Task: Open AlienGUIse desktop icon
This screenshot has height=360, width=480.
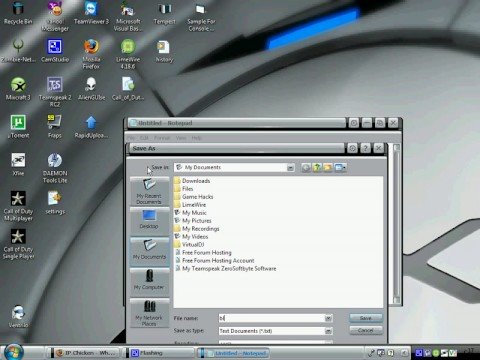Action: coord(91,89)
